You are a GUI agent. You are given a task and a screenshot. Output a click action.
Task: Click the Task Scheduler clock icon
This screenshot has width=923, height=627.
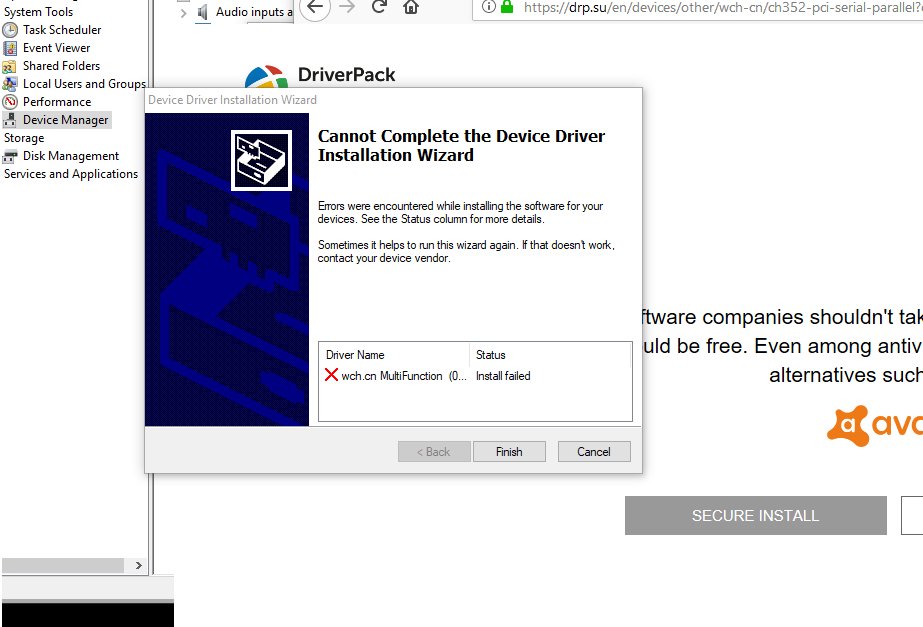[10, 30]
